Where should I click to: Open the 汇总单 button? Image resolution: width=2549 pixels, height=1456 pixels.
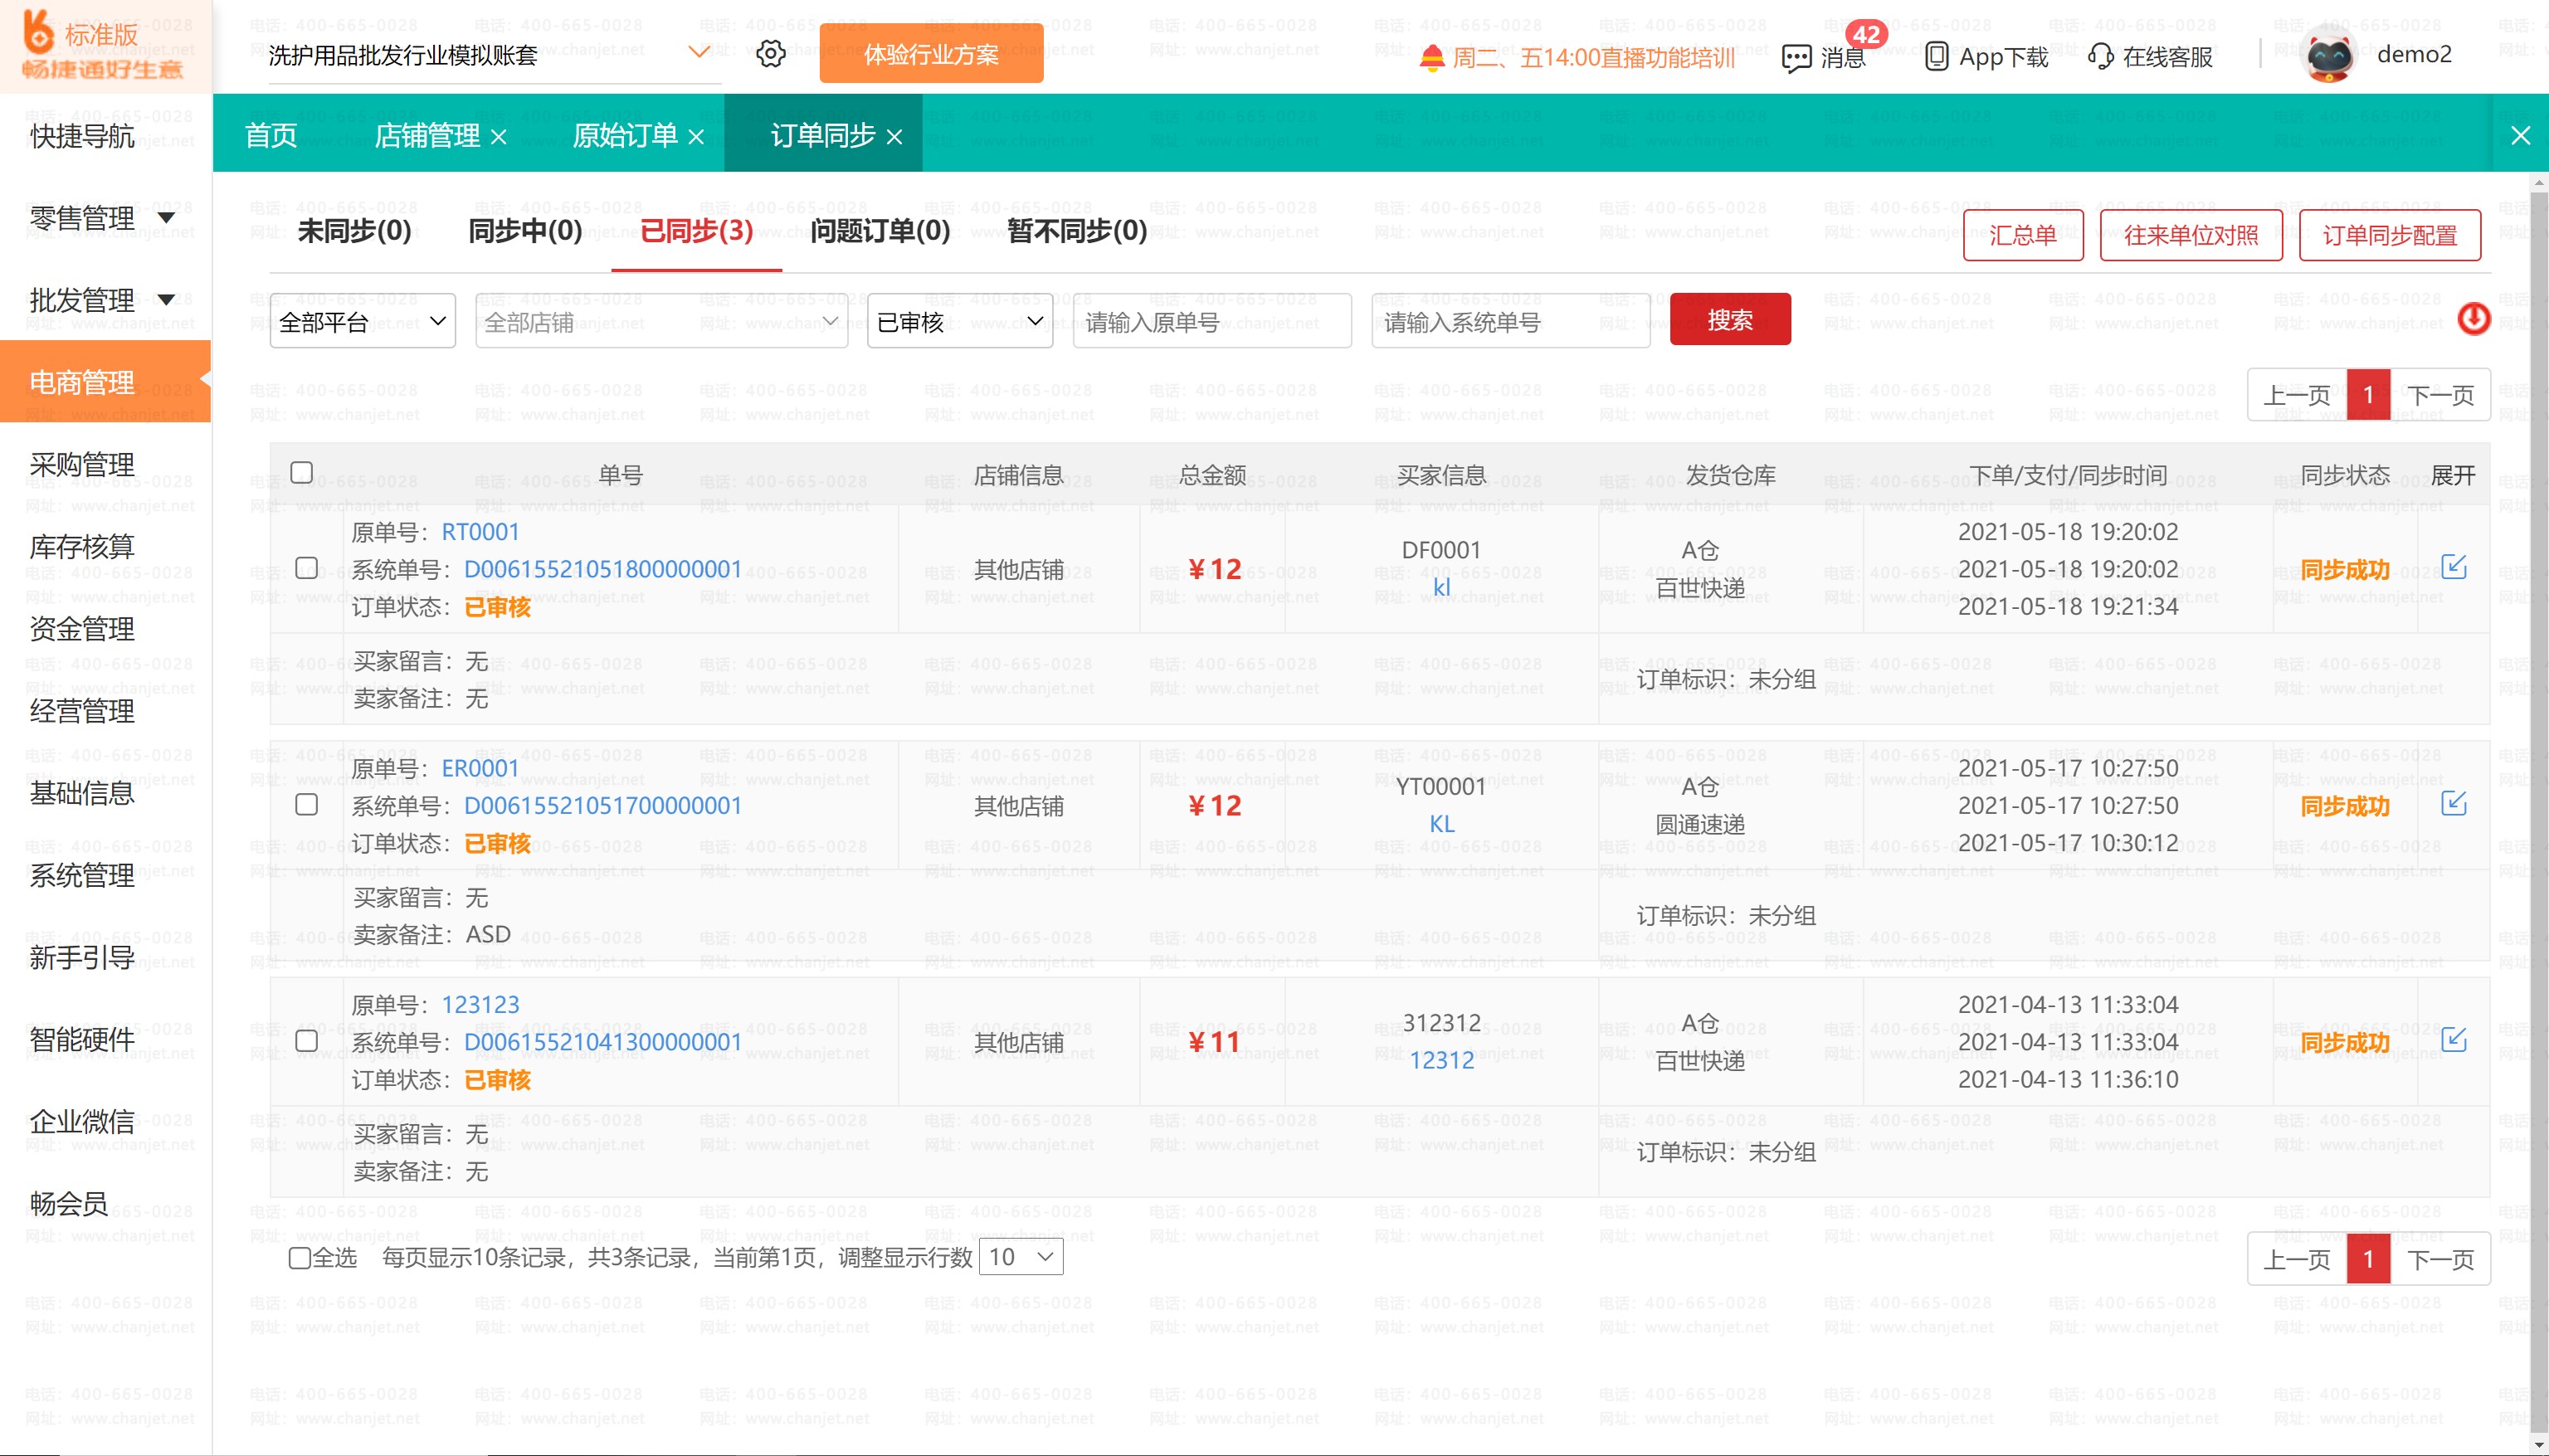click(2022, 236)
